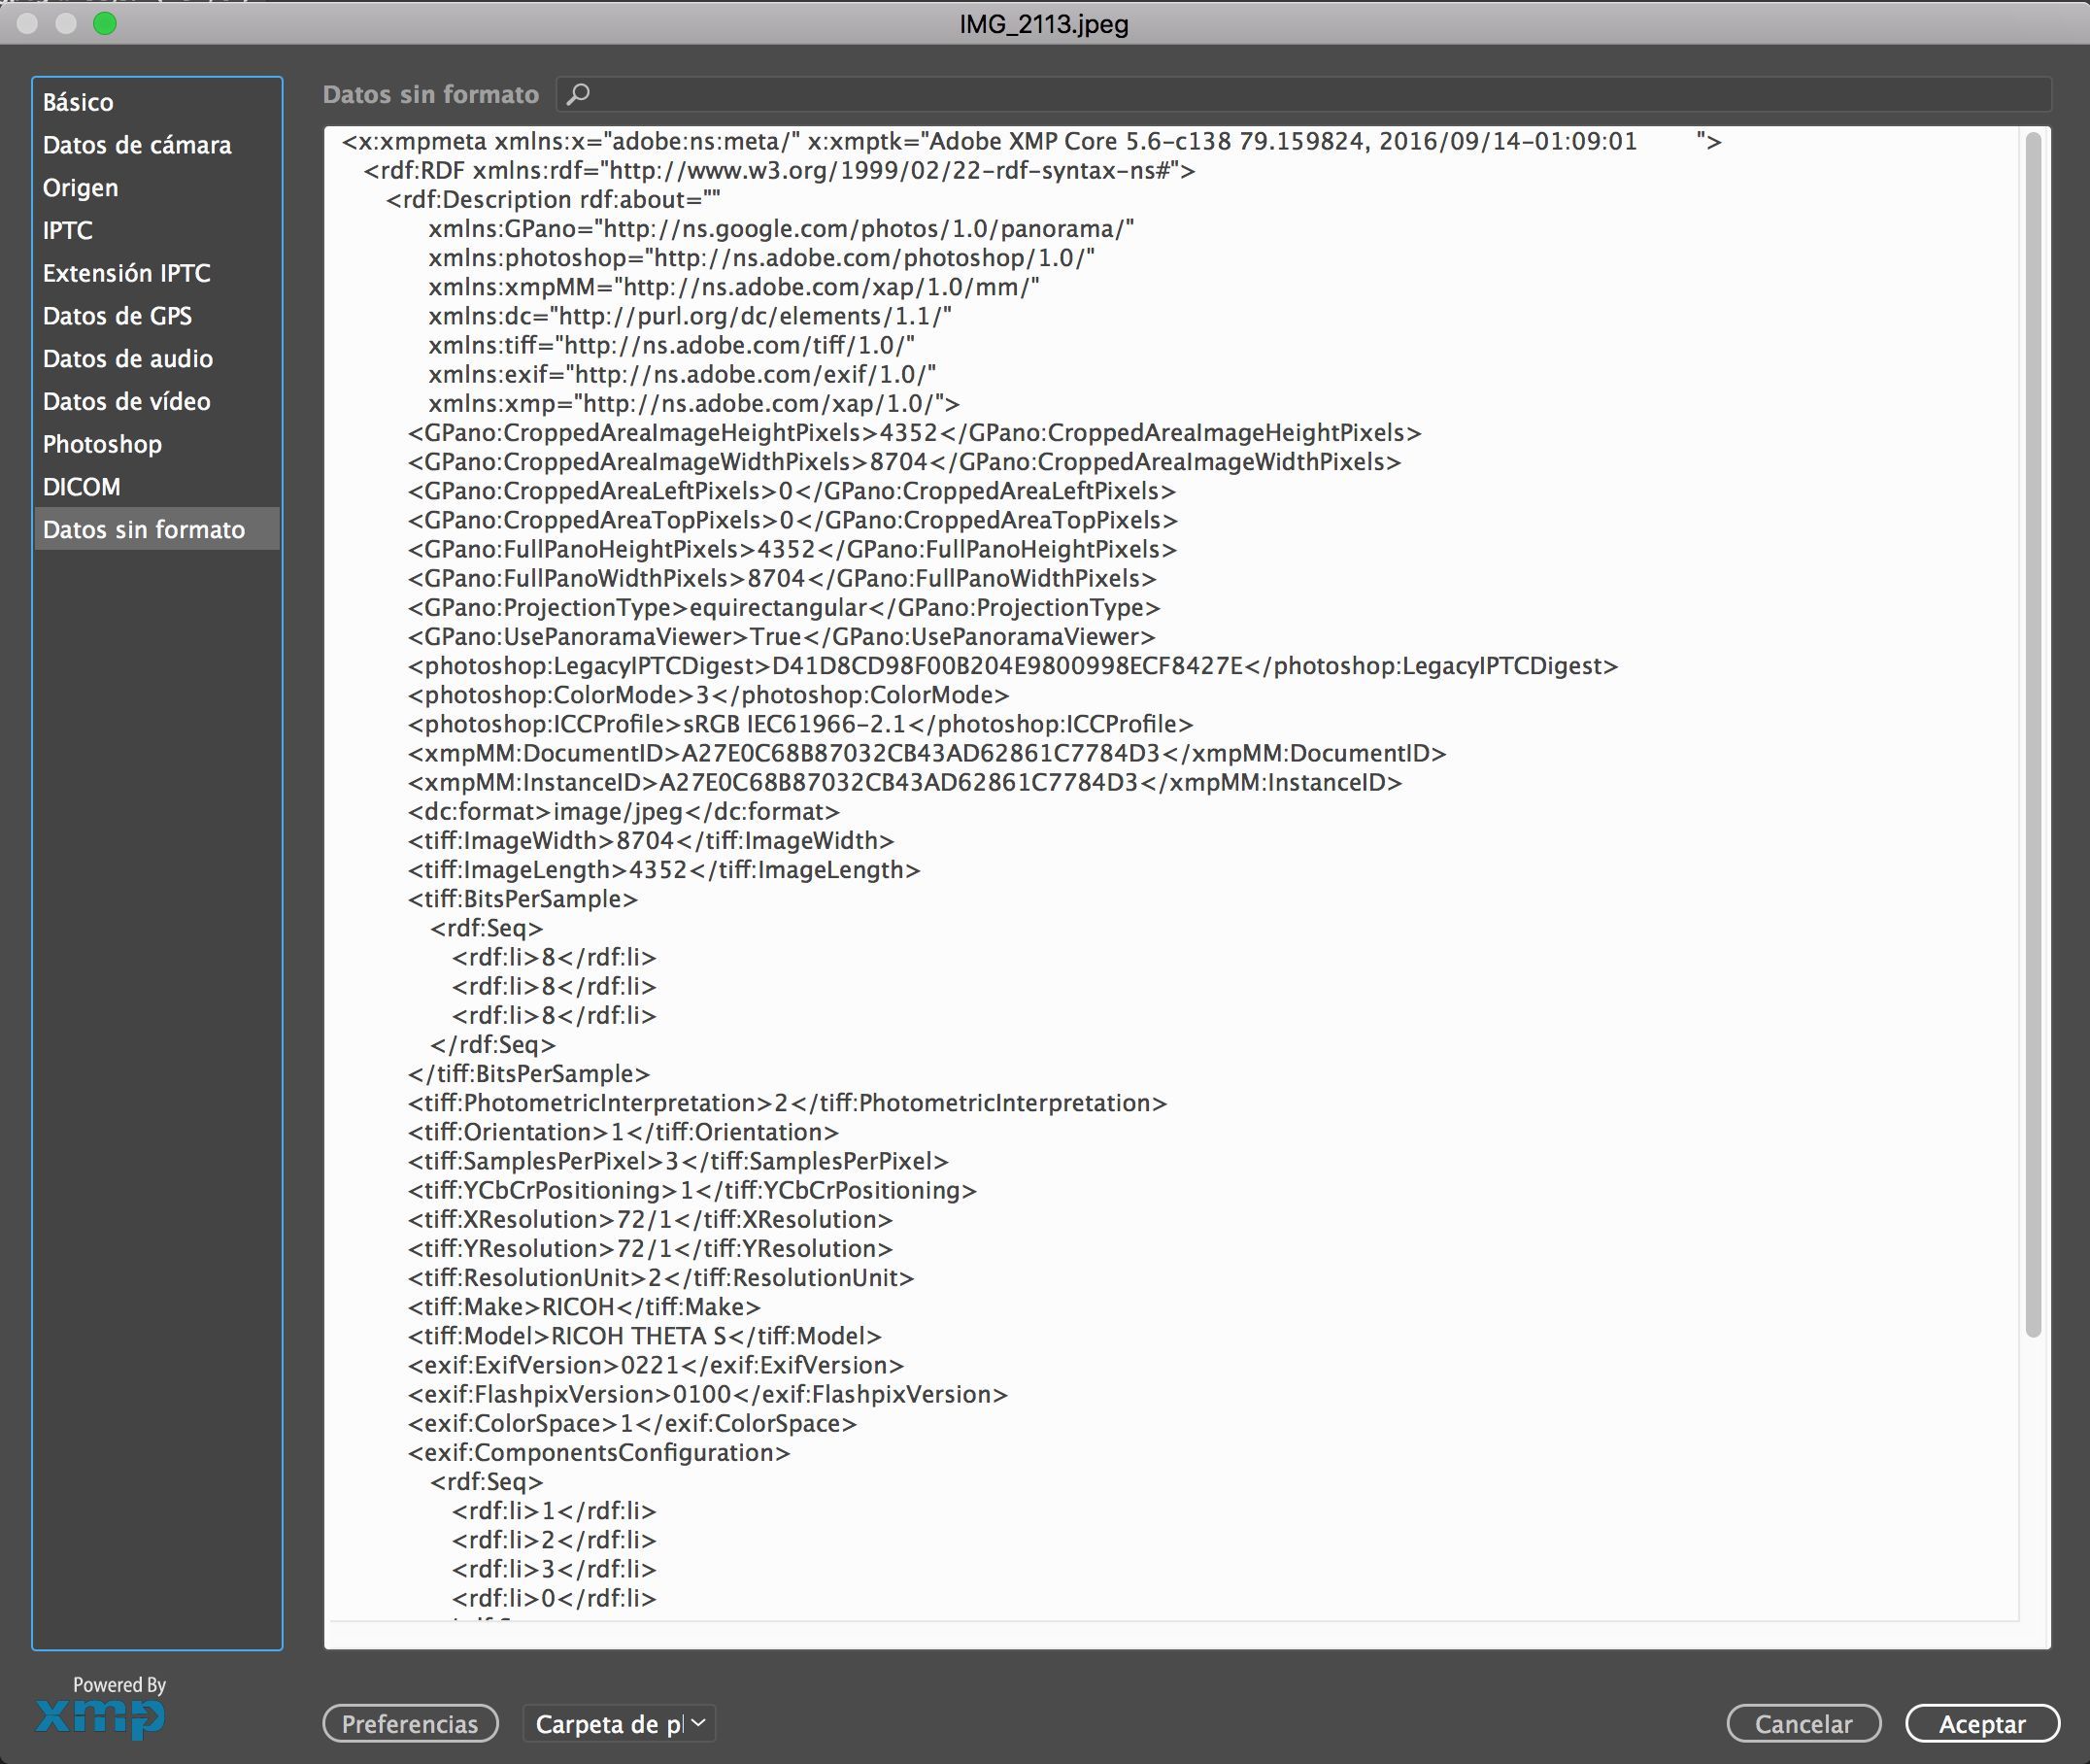Viewport: 2090px width, 1764px height.
Task: Click the green zoom window button
Action: (105, 23)
